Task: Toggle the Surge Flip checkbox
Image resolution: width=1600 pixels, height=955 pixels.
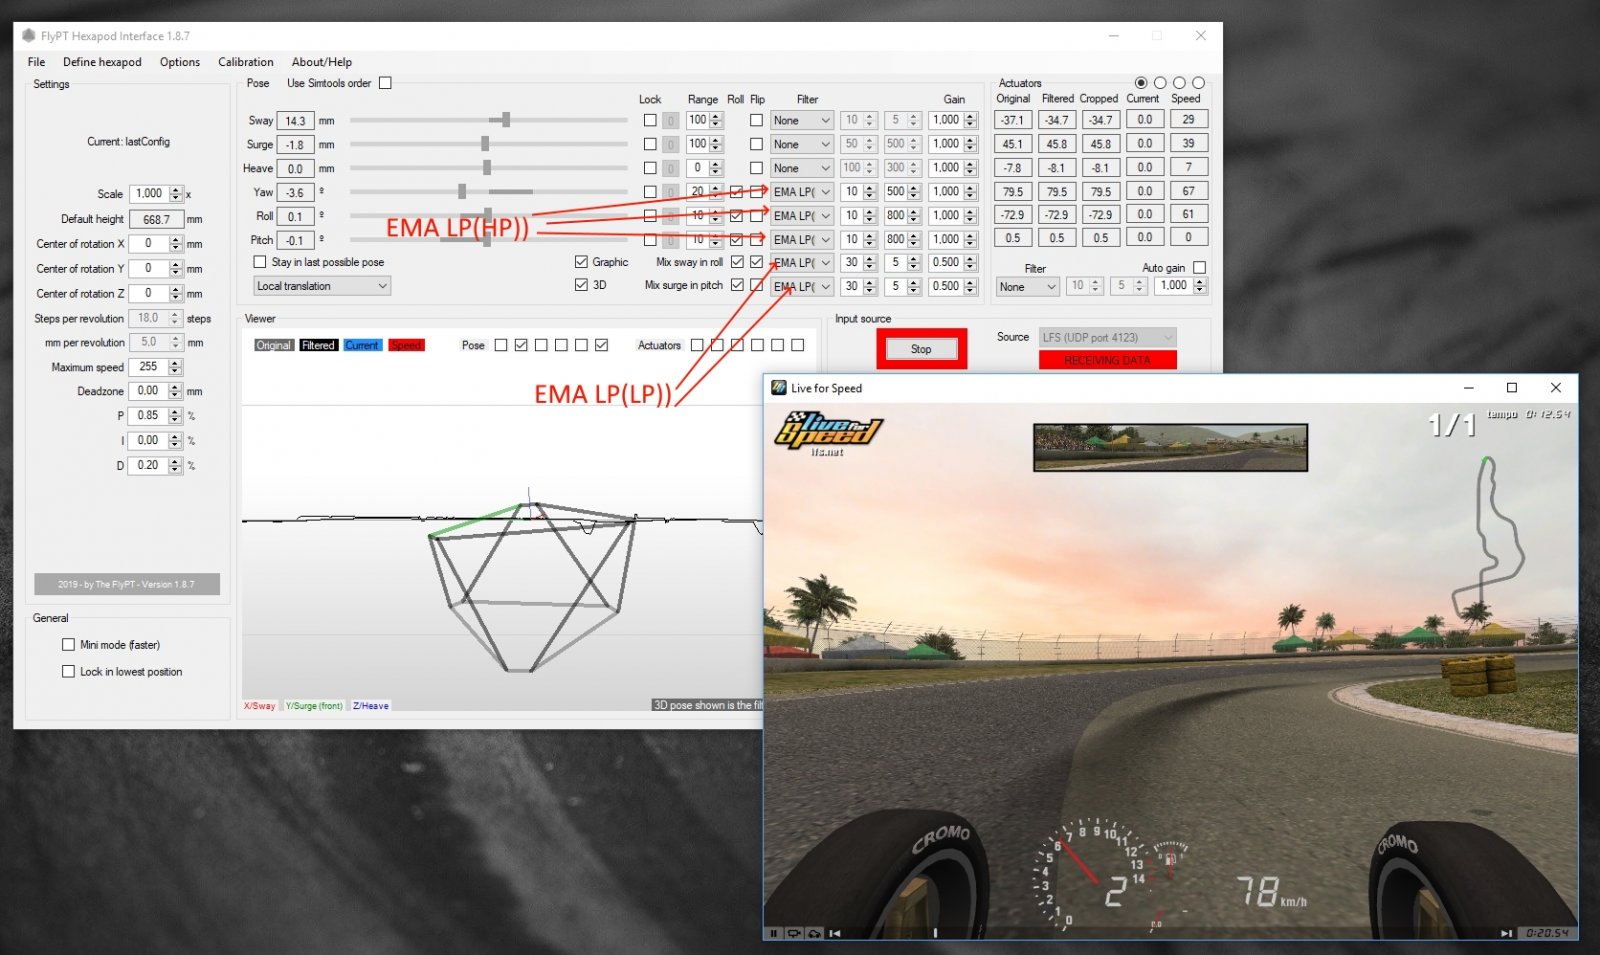Action: click(x=756, y=144)
